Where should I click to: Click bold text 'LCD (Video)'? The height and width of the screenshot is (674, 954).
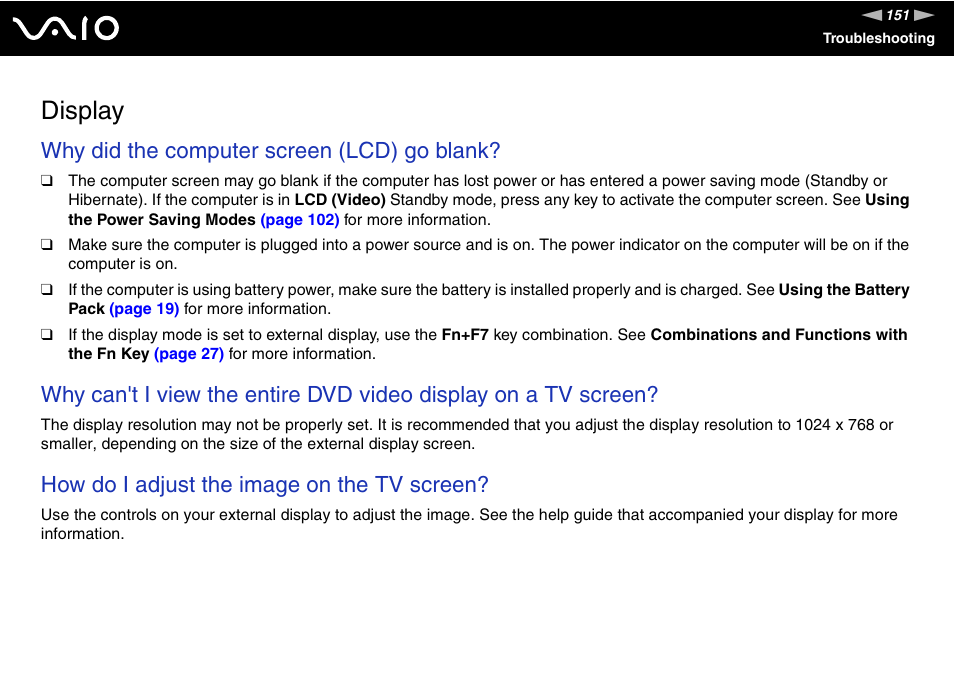point(340,200)
